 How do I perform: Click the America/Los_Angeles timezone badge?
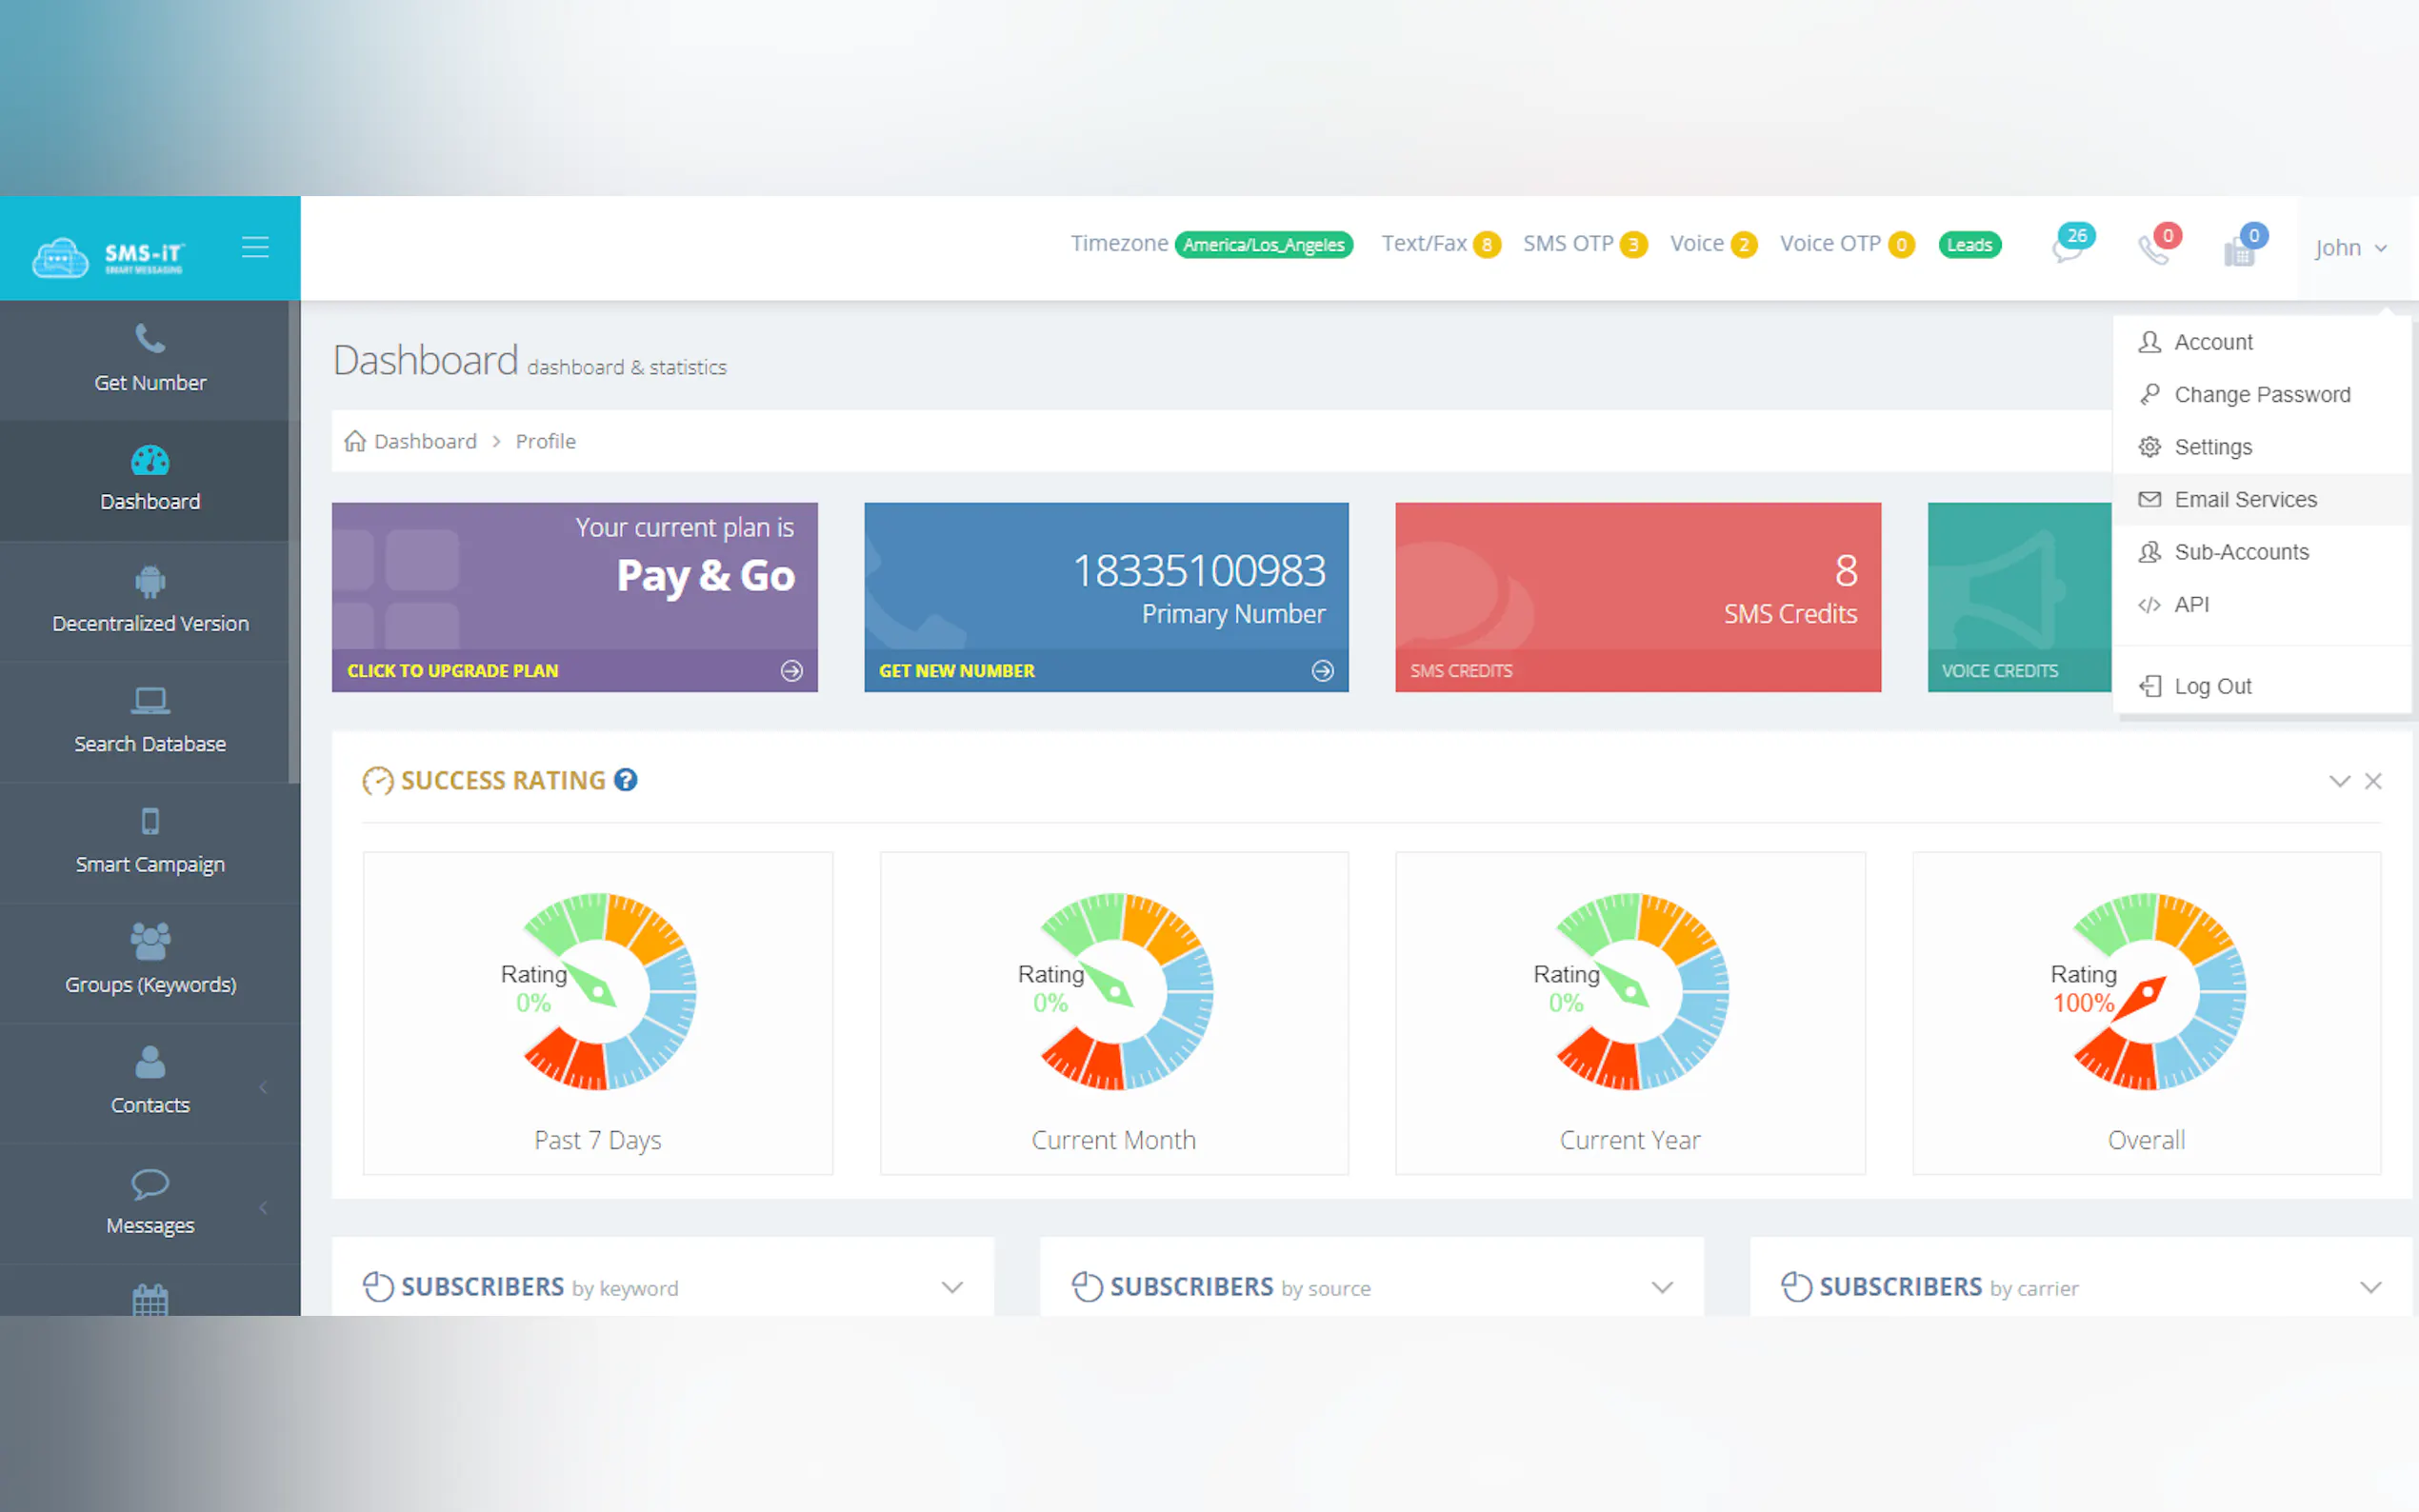[1263, 245]
